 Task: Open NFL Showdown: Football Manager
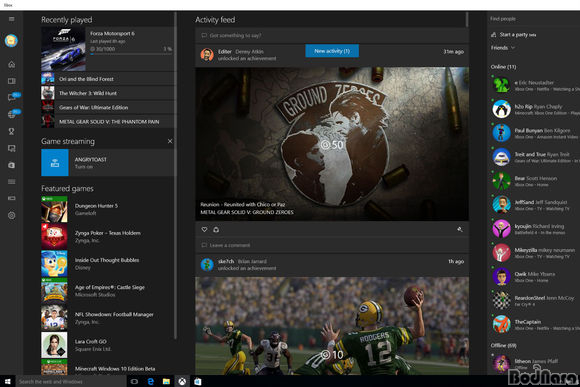tap(107, 318)
